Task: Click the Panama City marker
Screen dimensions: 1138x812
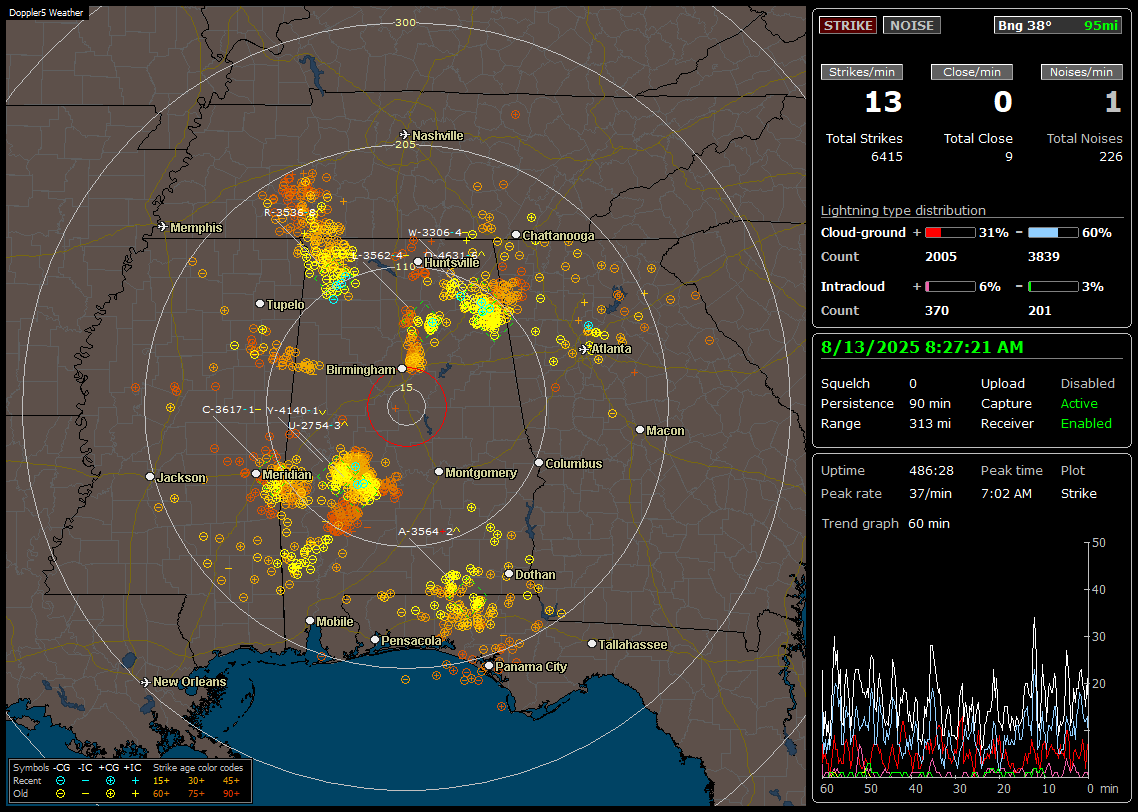Action: coord(489,665)
